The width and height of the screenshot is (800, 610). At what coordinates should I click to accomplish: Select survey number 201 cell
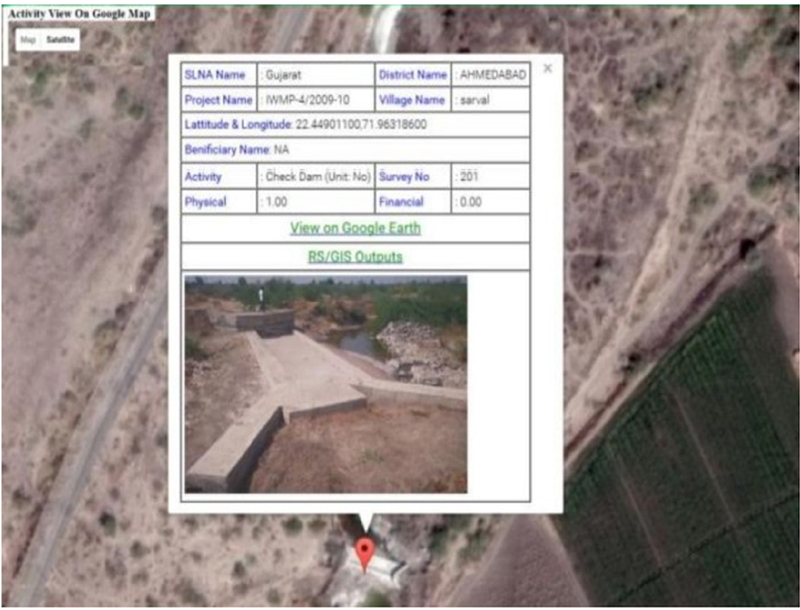coord(491,176)
